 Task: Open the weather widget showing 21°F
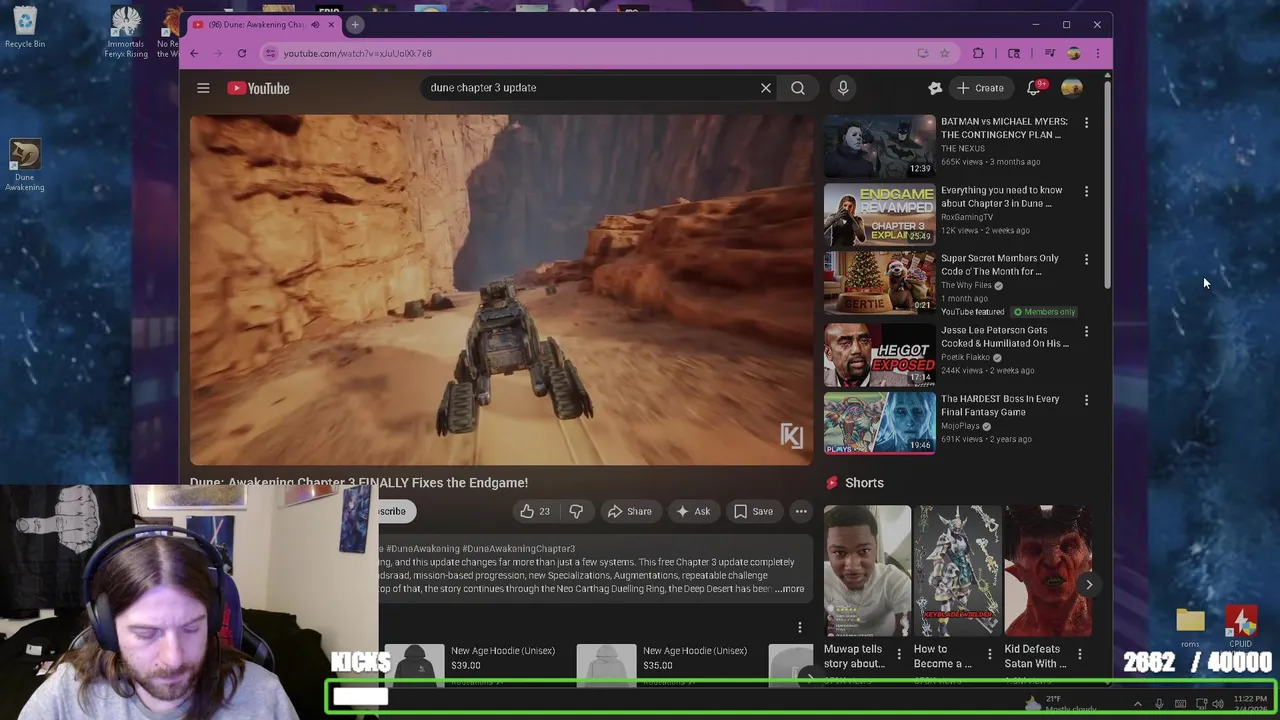point(1060,704)
